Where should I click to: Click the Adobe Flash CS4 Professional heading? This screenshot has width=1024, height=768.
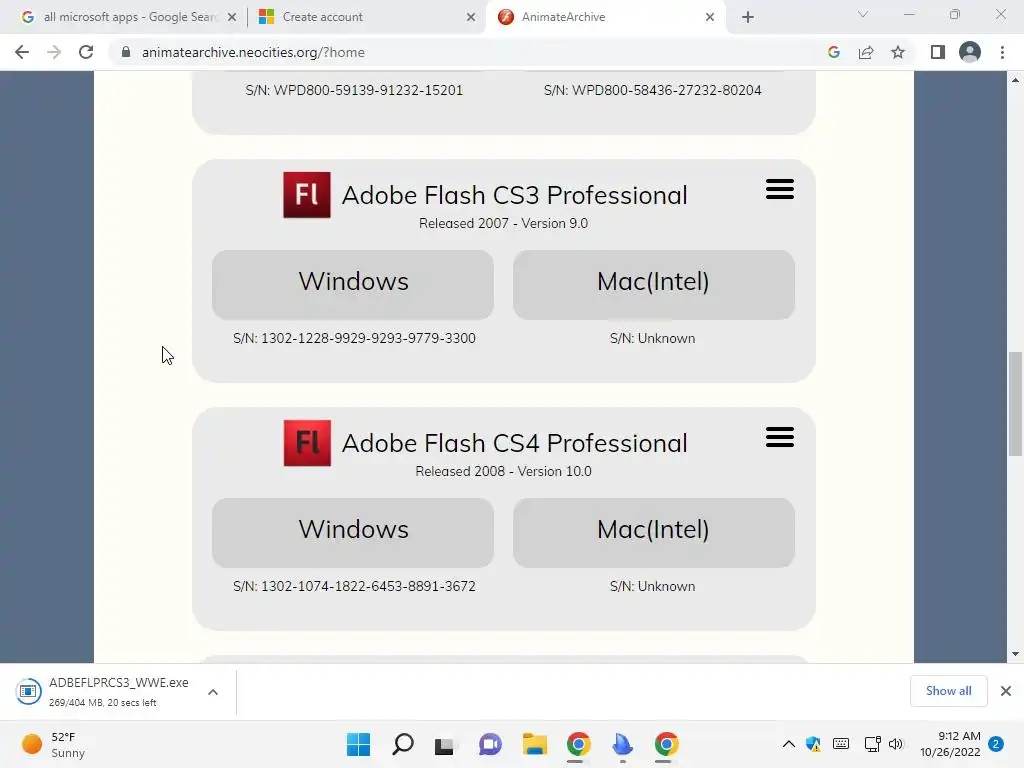[x=515, y=443]
